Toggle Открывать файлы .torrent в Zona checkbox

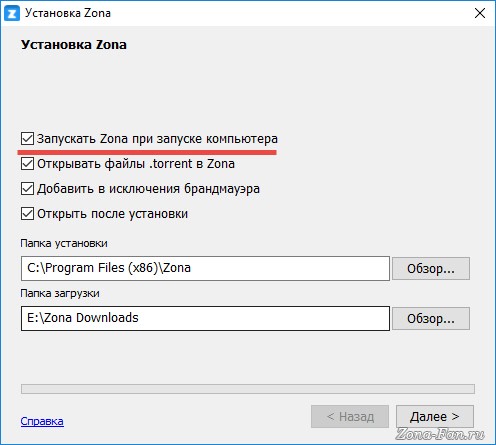(27, 164)
